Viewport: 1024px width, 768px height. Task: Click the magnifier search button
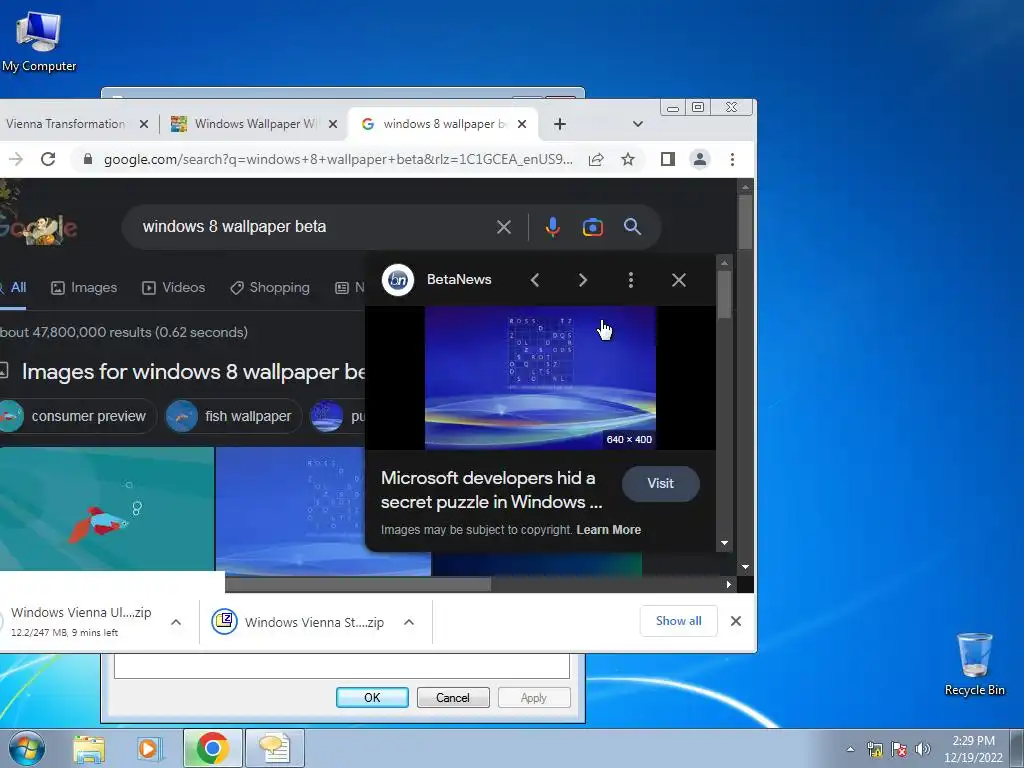[632, 227]
